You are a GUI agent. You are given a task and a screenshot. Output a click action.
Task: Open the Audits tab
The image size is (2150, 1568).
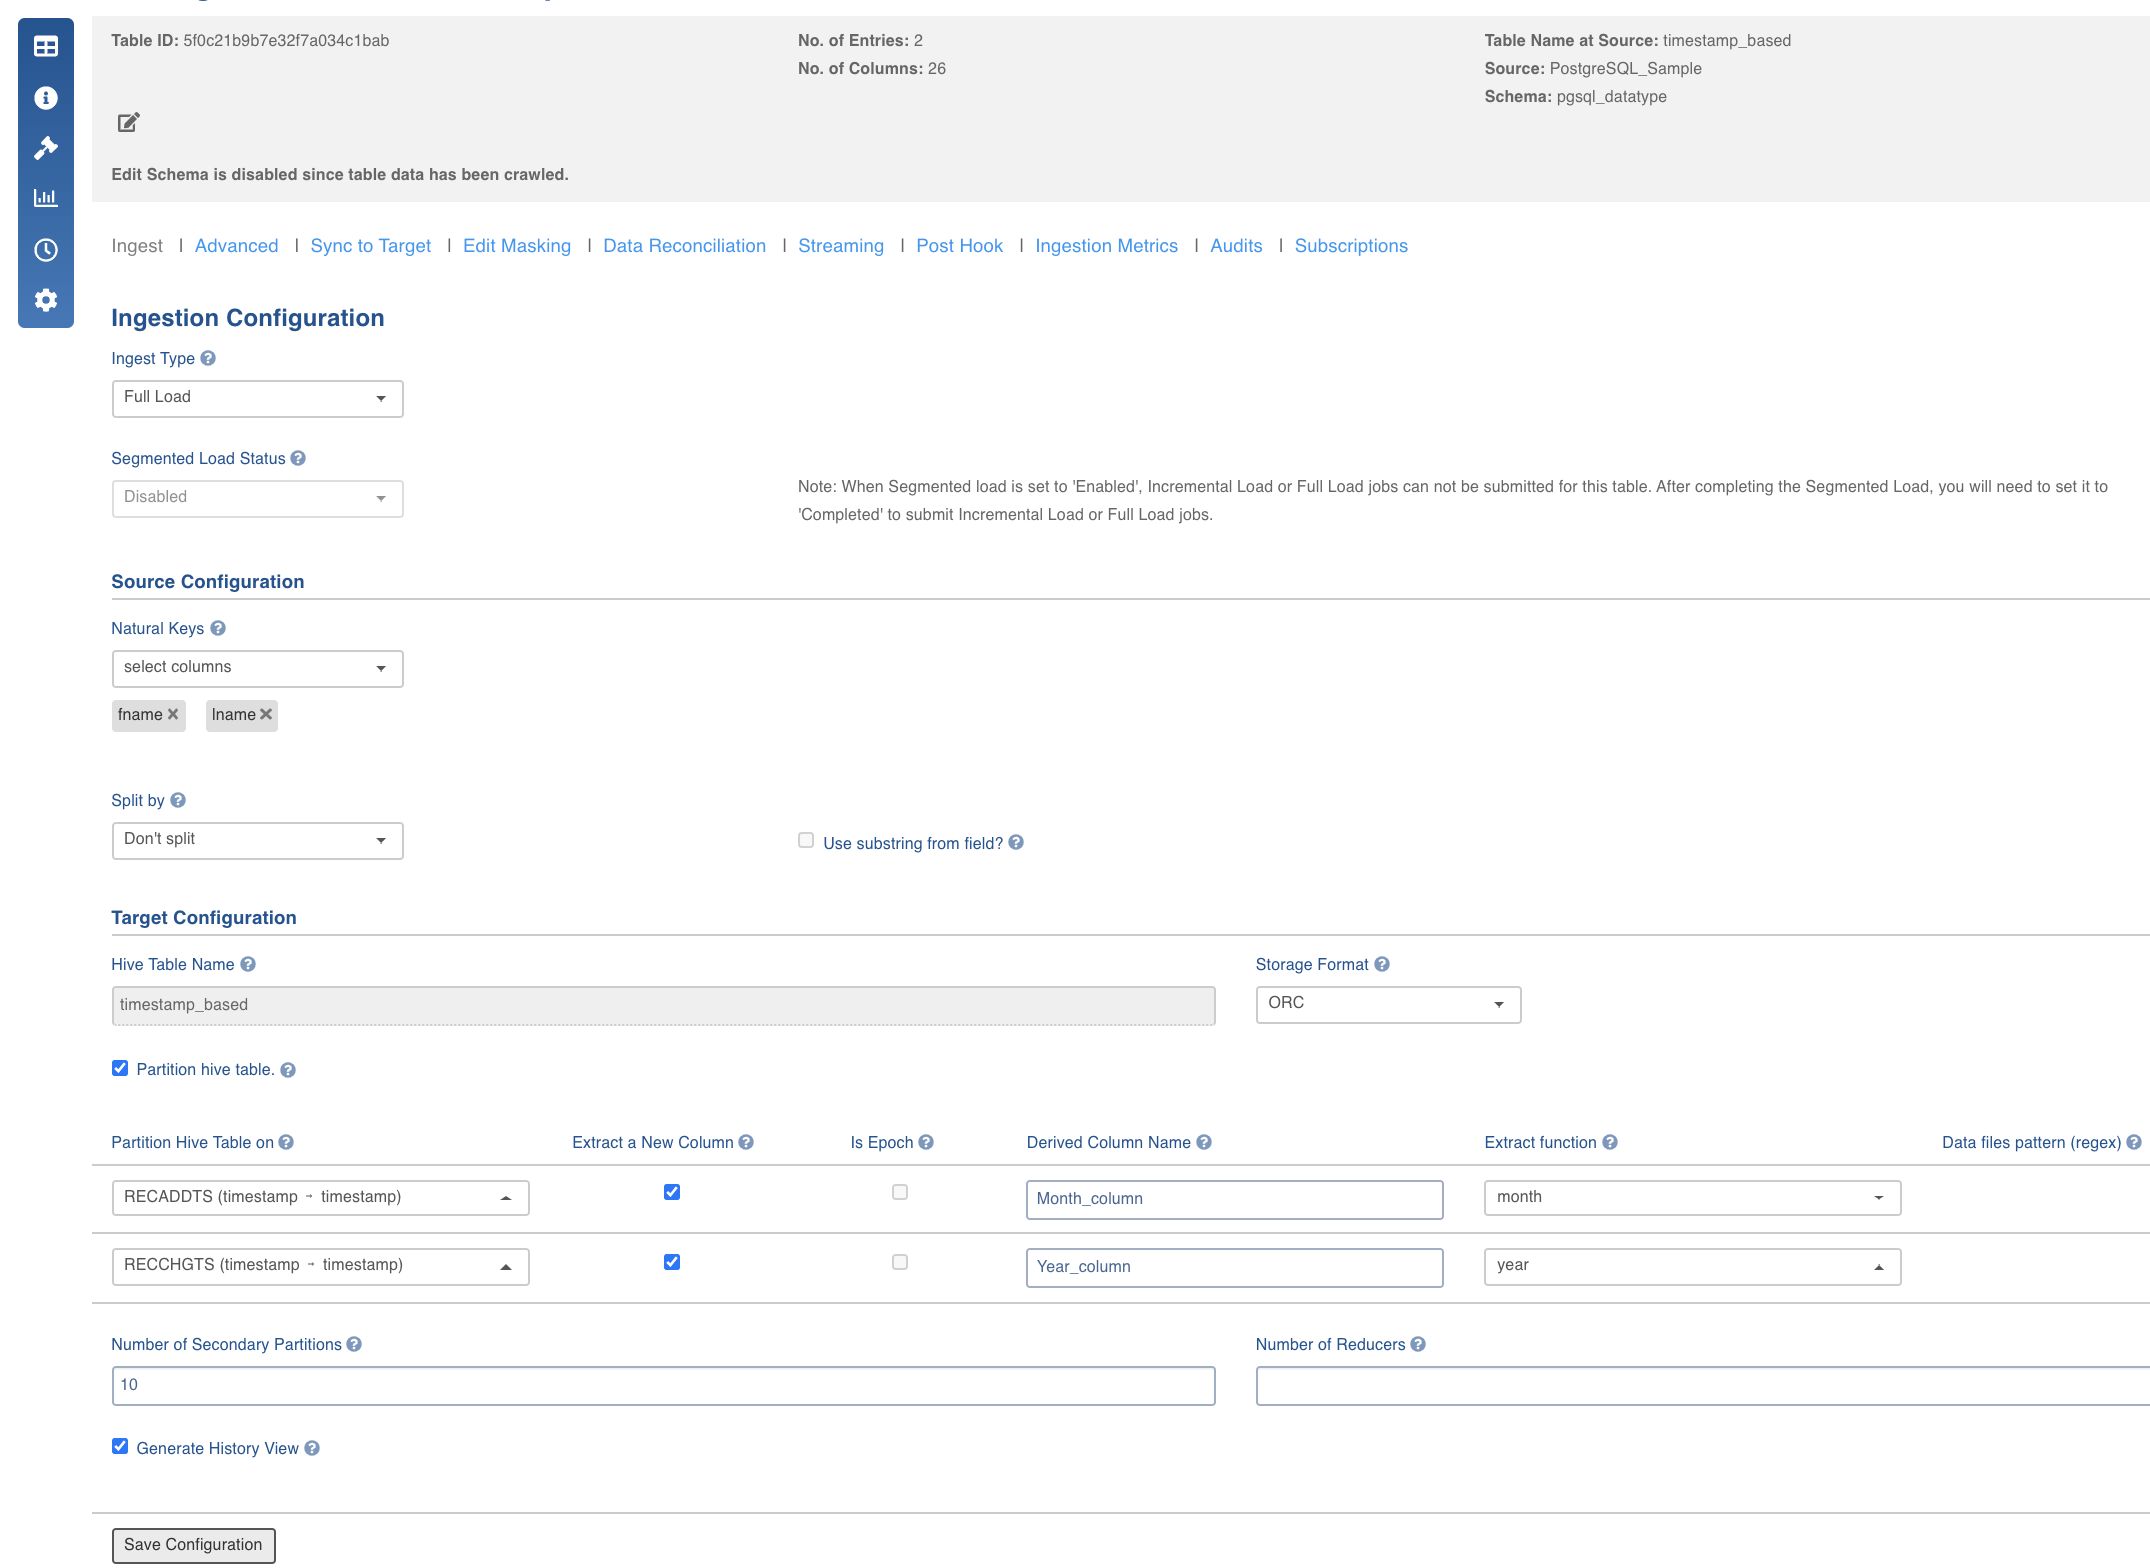pos(1237,246)
